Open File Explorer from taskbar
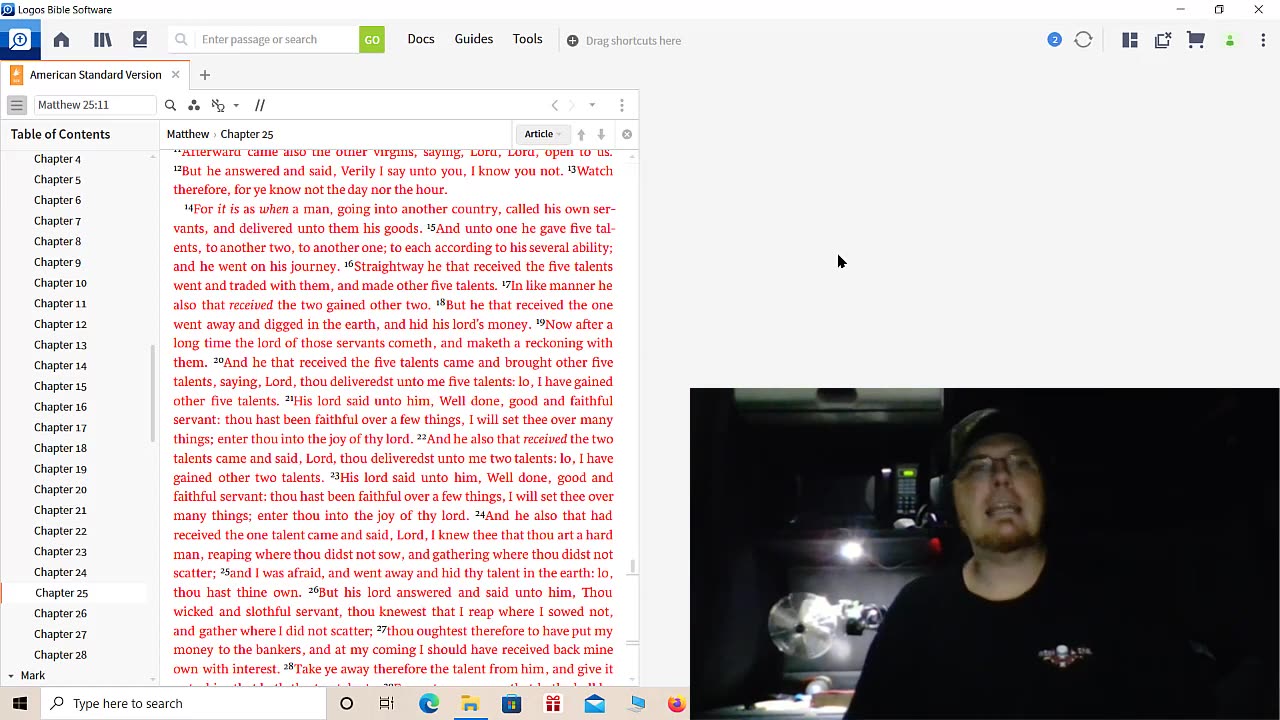Image resolution: width=1280 pixels, height=720 pixels. tap(470, 703)
